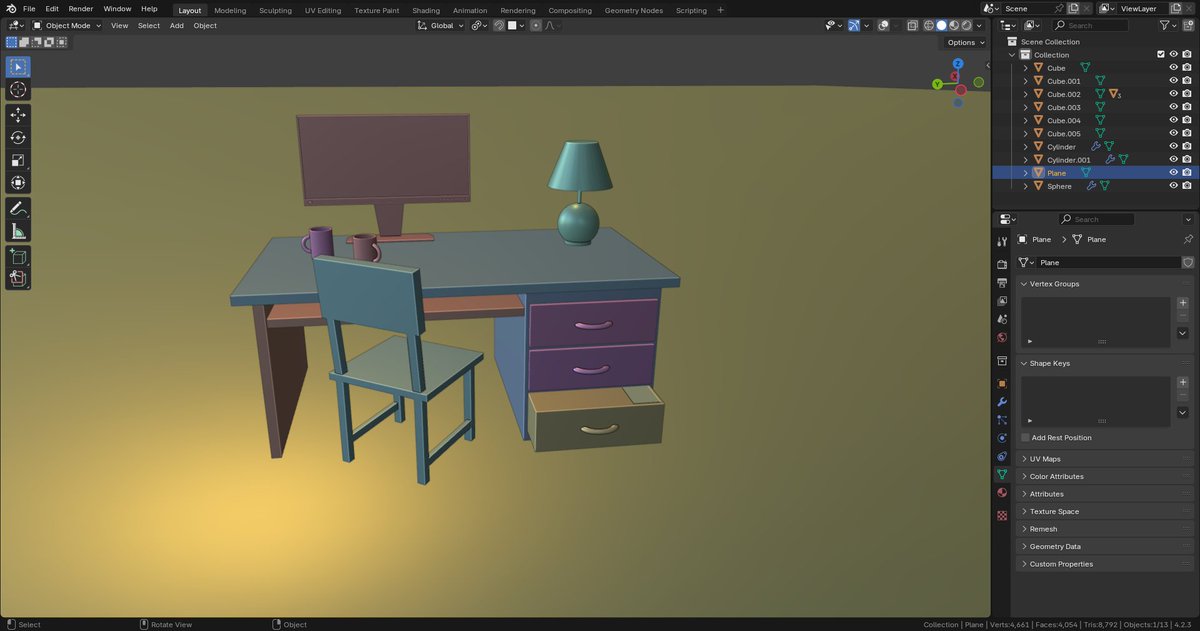Add a new vertex group with plus button

click(1183, 302)
